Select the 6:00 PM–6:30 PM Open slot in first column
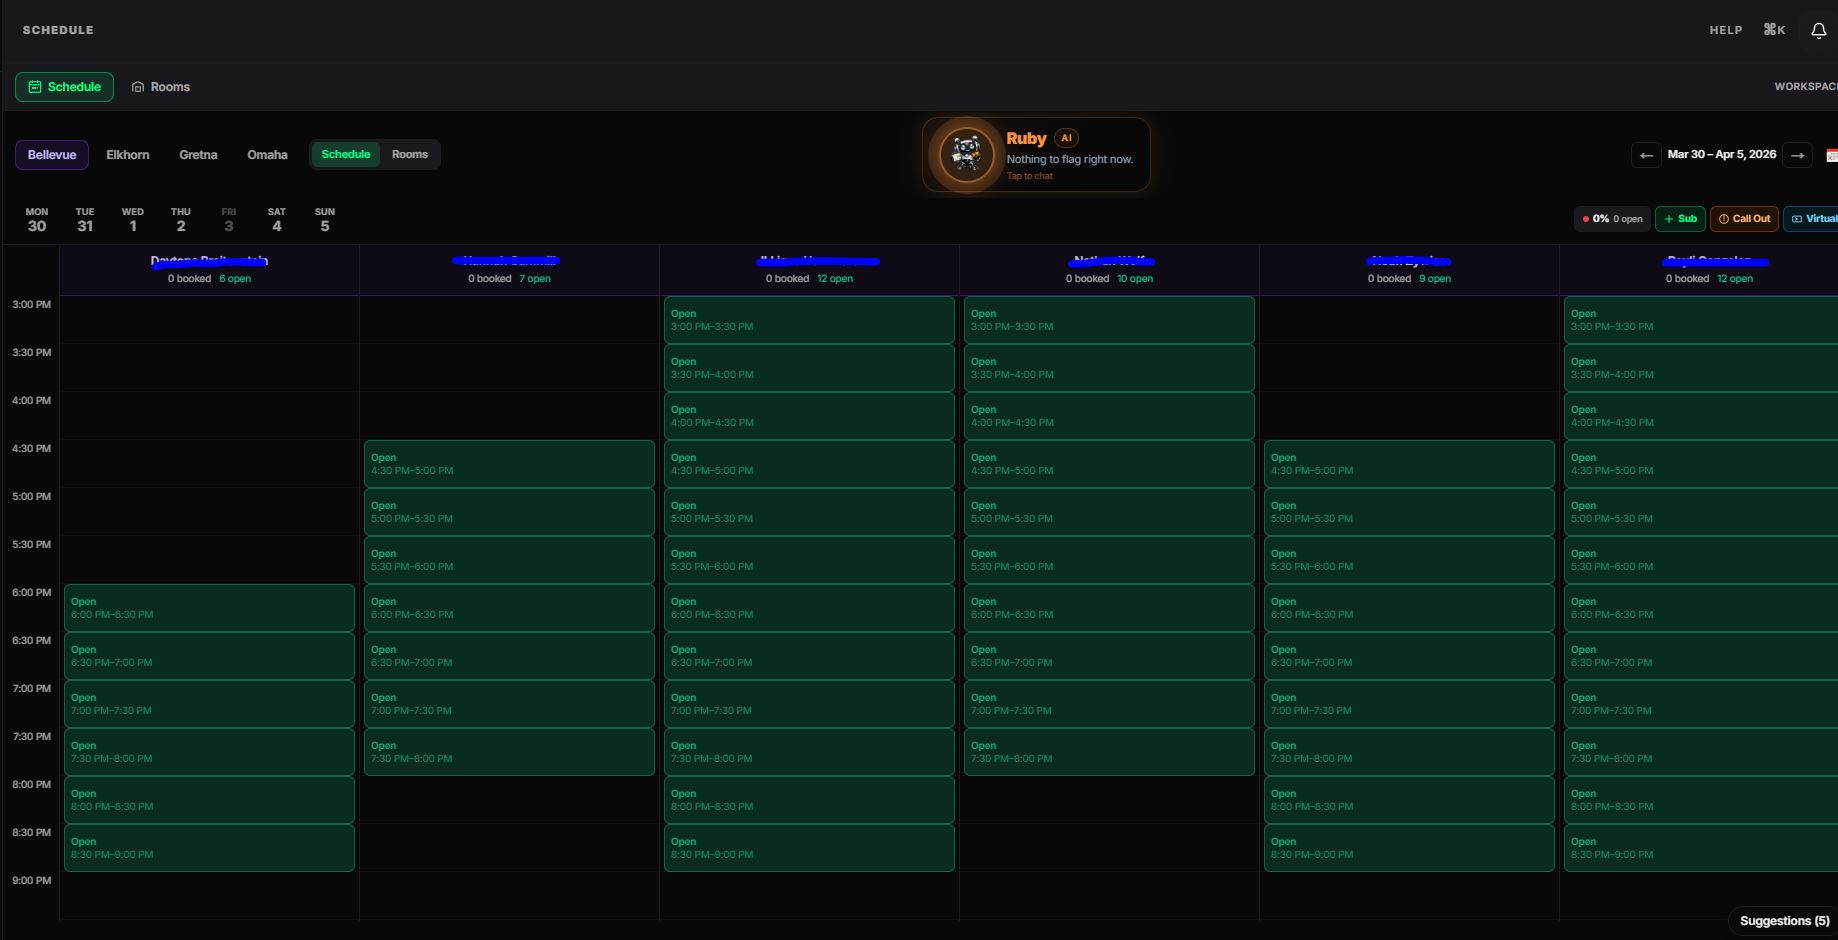The image size is (1838, 940). point(209,607)
